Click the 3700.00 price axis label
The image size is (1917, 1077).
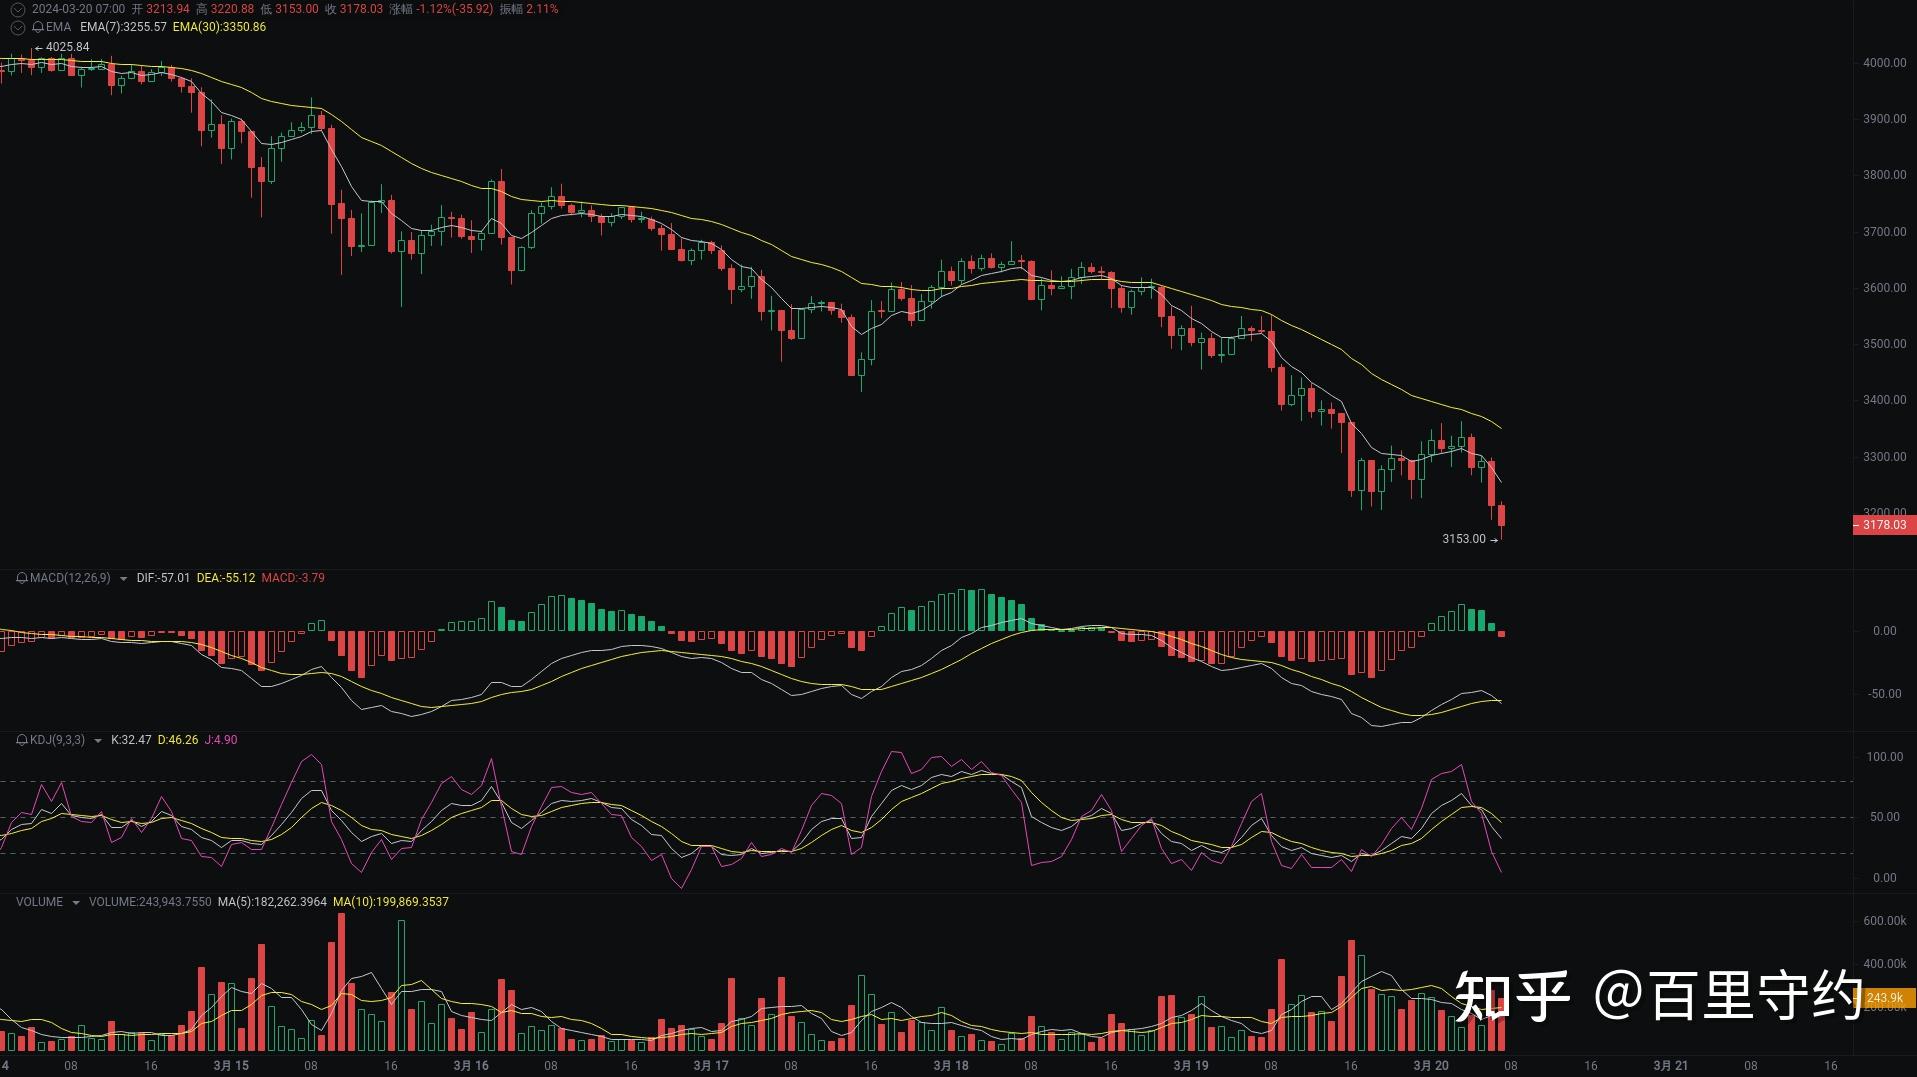tap(1884, 232)
